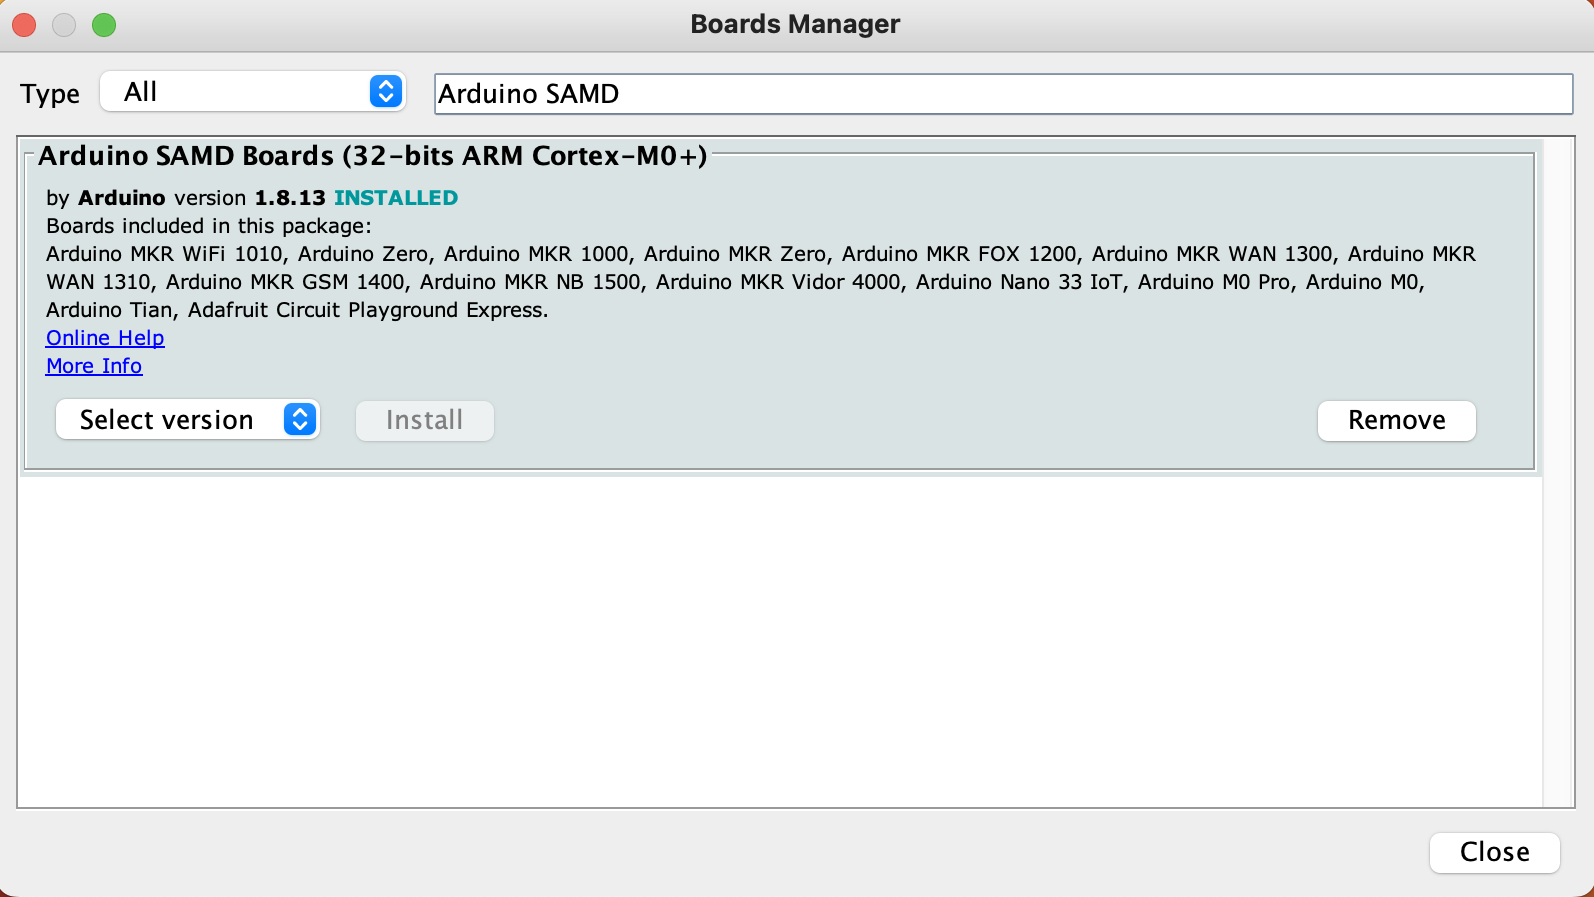1594x897 pixels.
Task: Follow the More Info link
Action: [x=94, y=366]
